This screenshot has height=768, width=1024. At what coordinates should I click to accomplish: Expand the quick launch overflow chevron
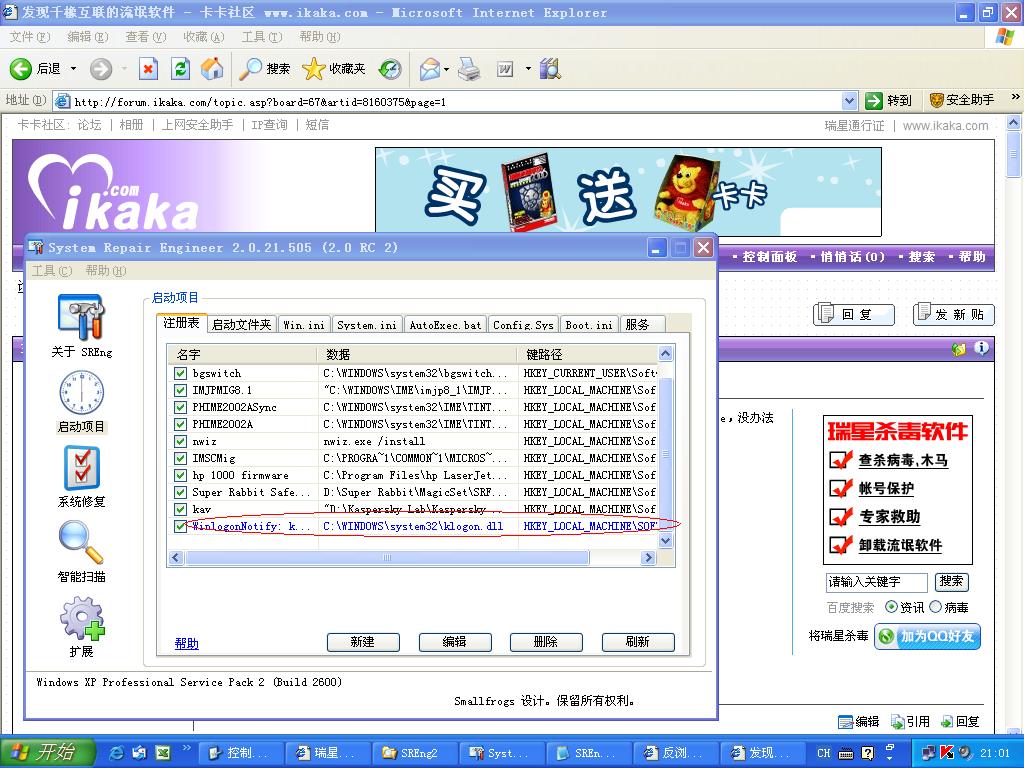(186, 748)
